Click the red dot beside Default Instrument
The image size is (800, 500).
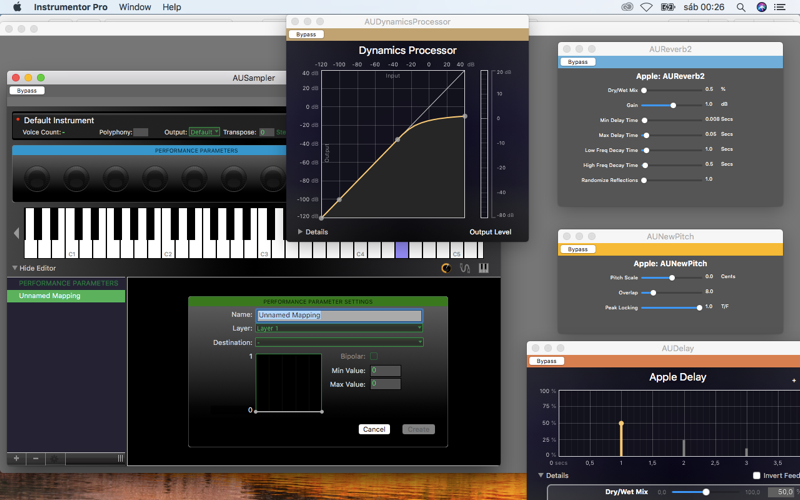(x=18, y=119)
